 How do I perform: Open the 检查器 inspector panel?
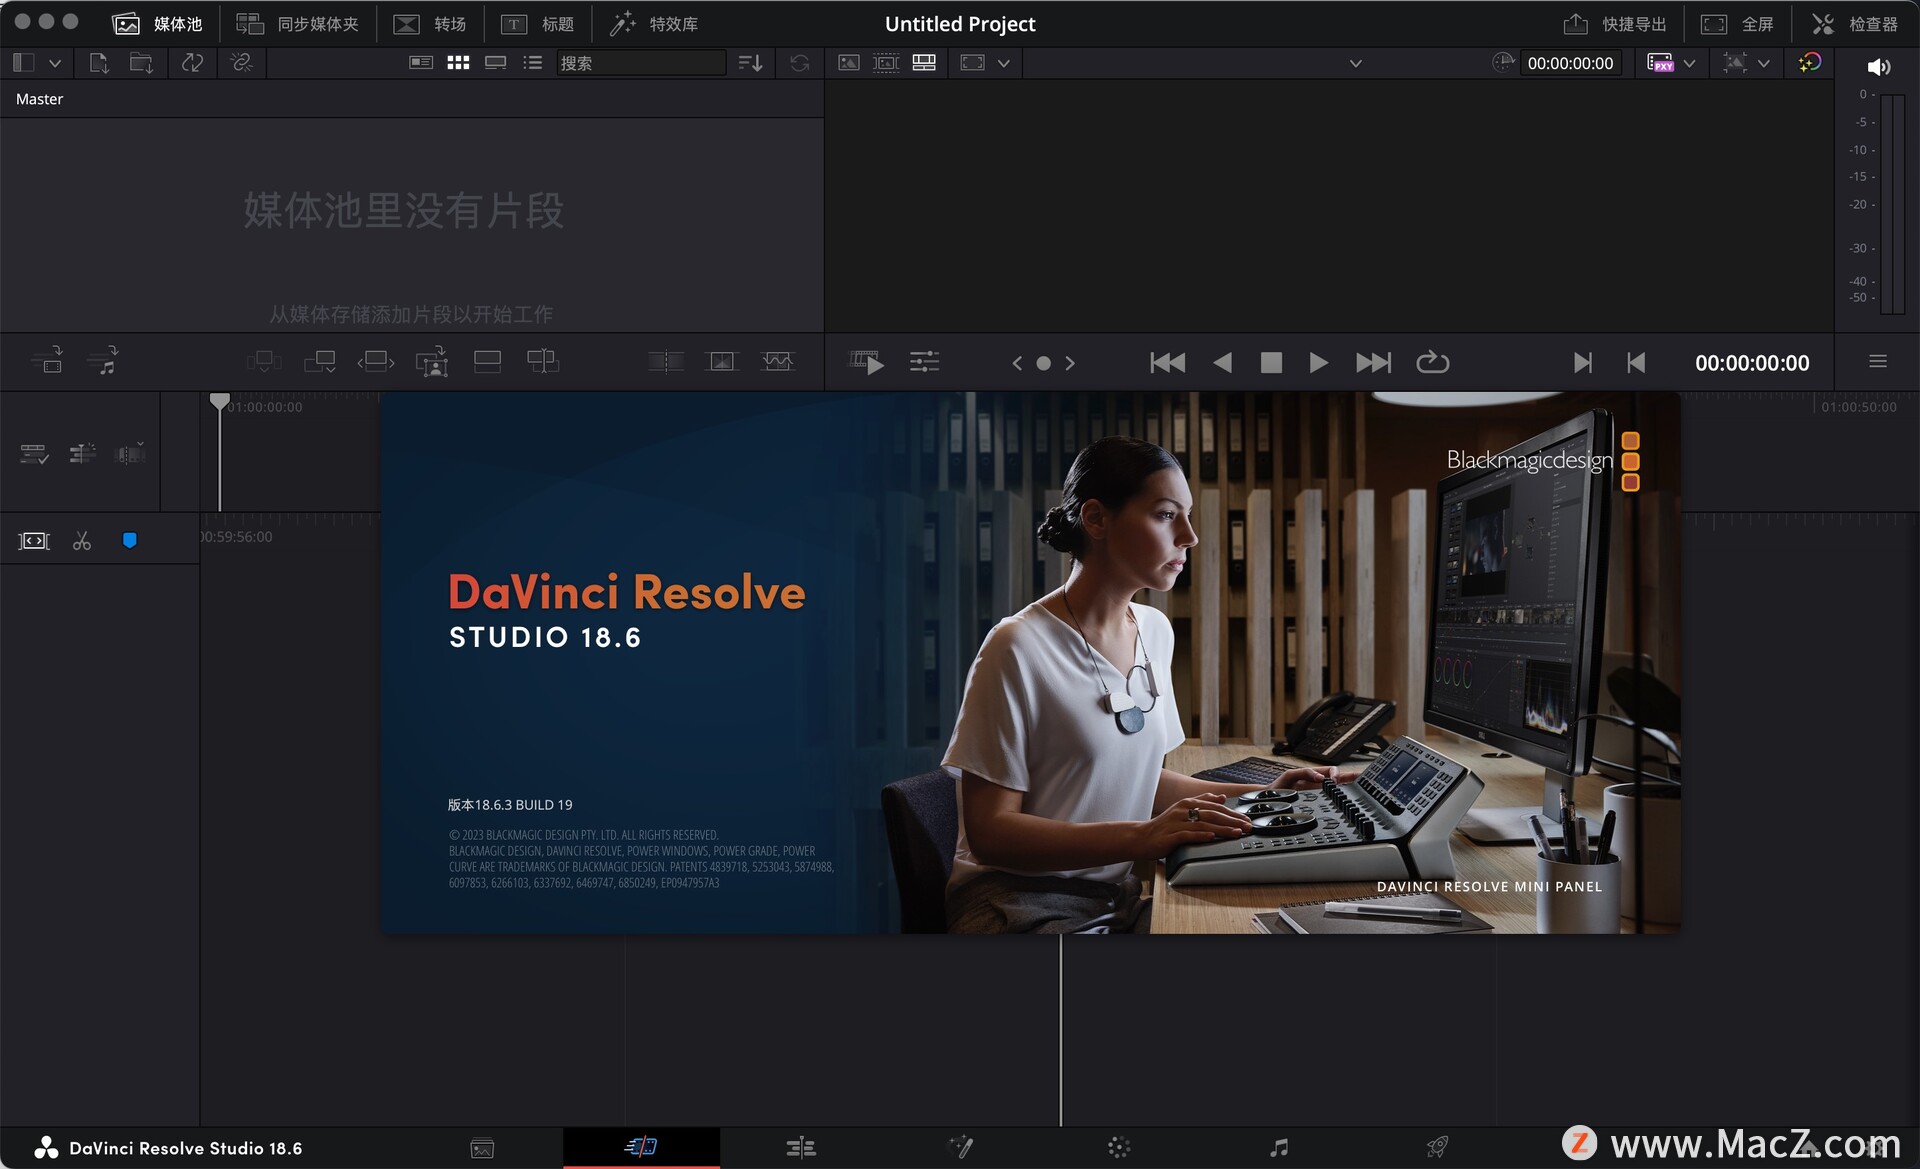click(1854, 23)
